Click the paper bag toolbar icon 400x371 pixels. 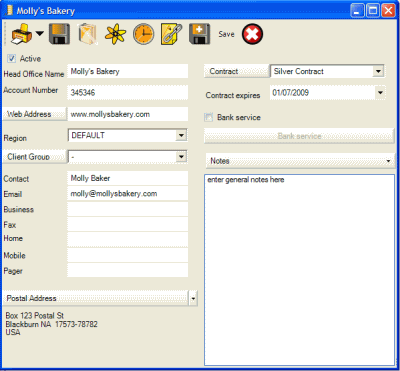pyautogui.click(x=88, y=34)
